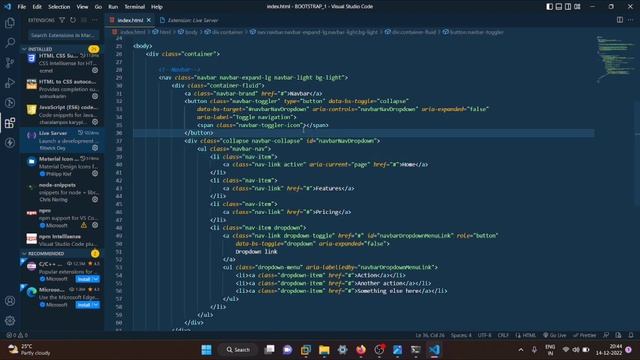
Task: Open the Search view in activity bar
Action: tap(10, 42)
